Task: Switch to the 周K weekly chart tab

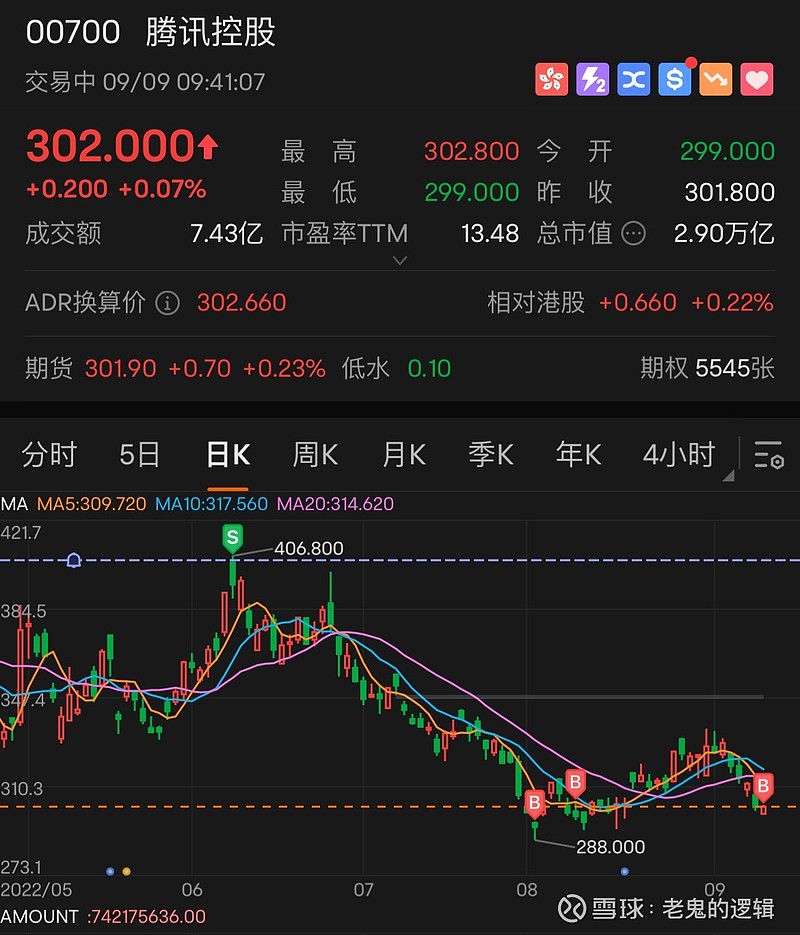Action: (x=314, y=455)
